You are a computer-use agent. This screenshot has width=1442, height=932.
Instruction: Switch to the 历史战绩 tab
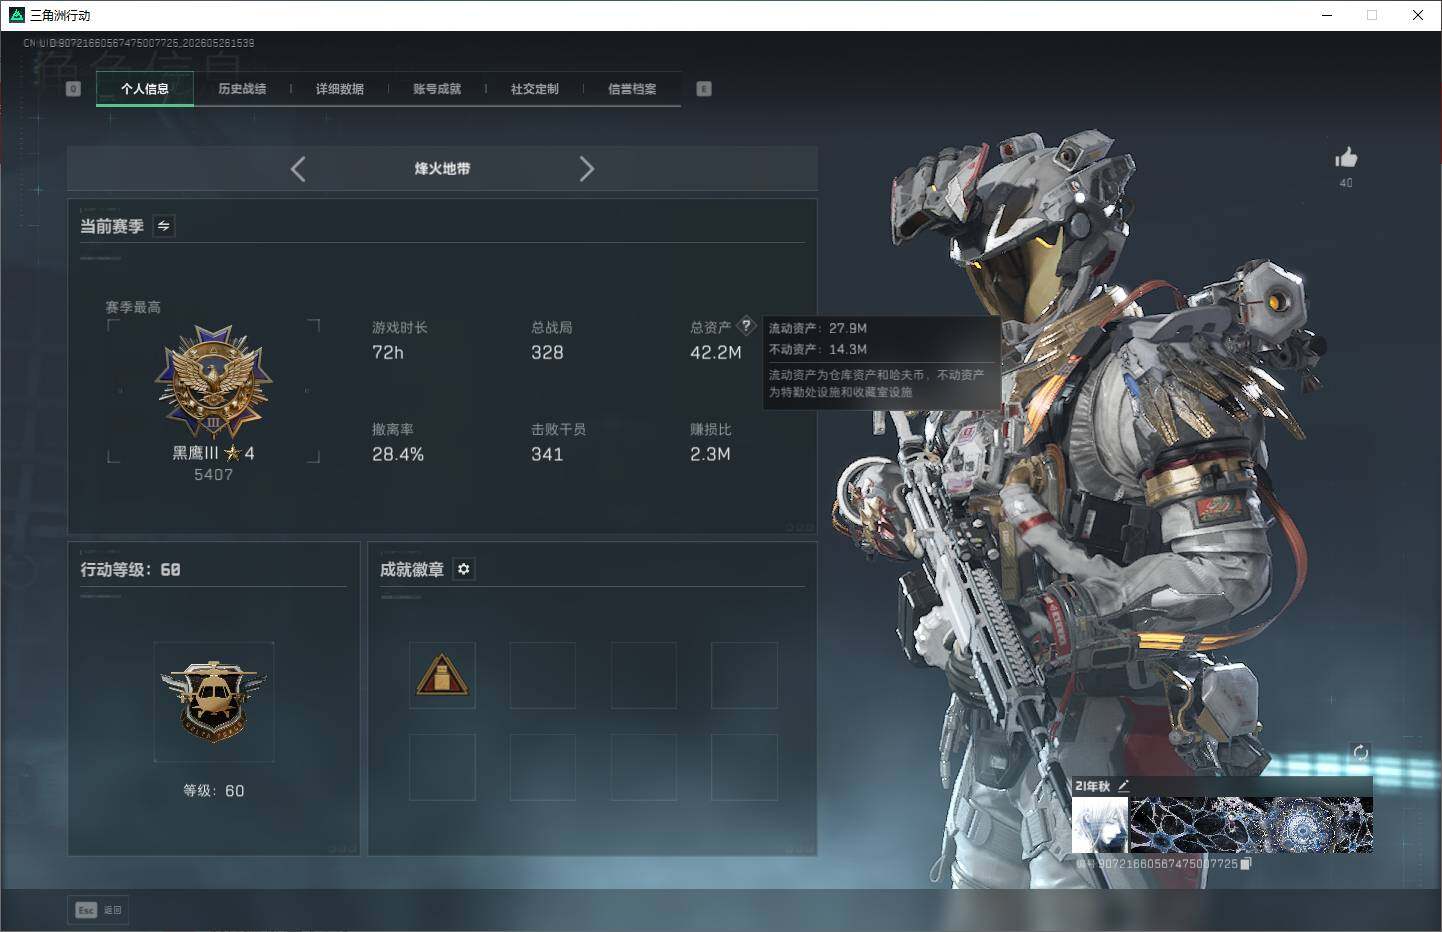(x=242, y=89)
